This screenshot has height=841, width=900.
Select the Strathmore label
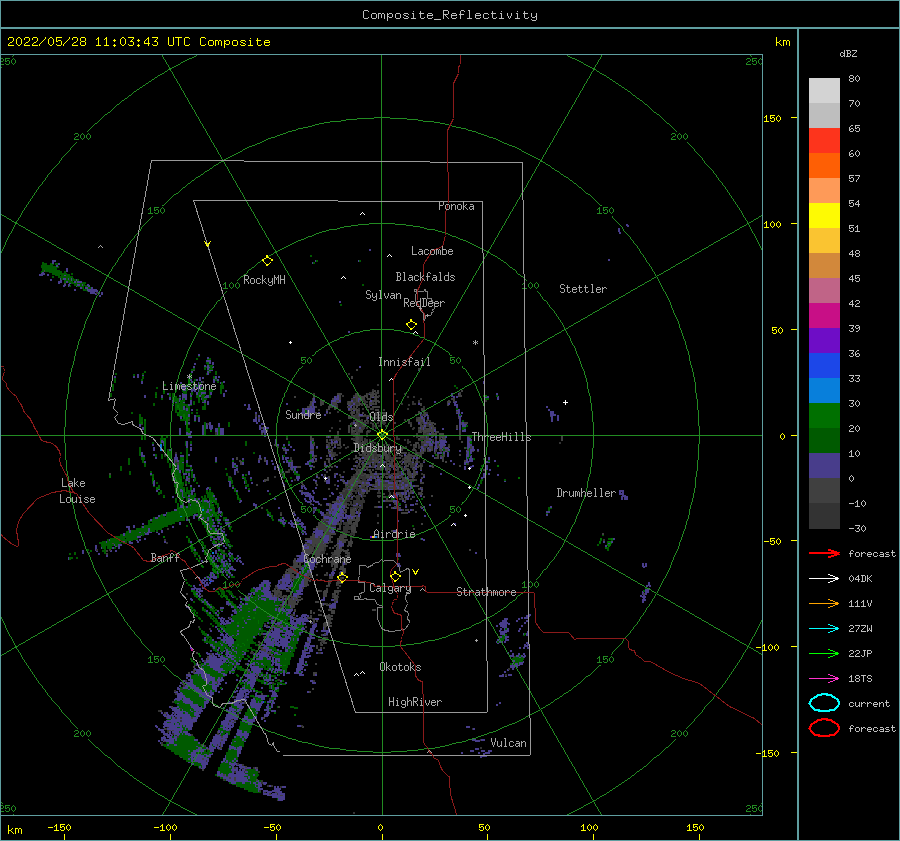tap(486, 592)
